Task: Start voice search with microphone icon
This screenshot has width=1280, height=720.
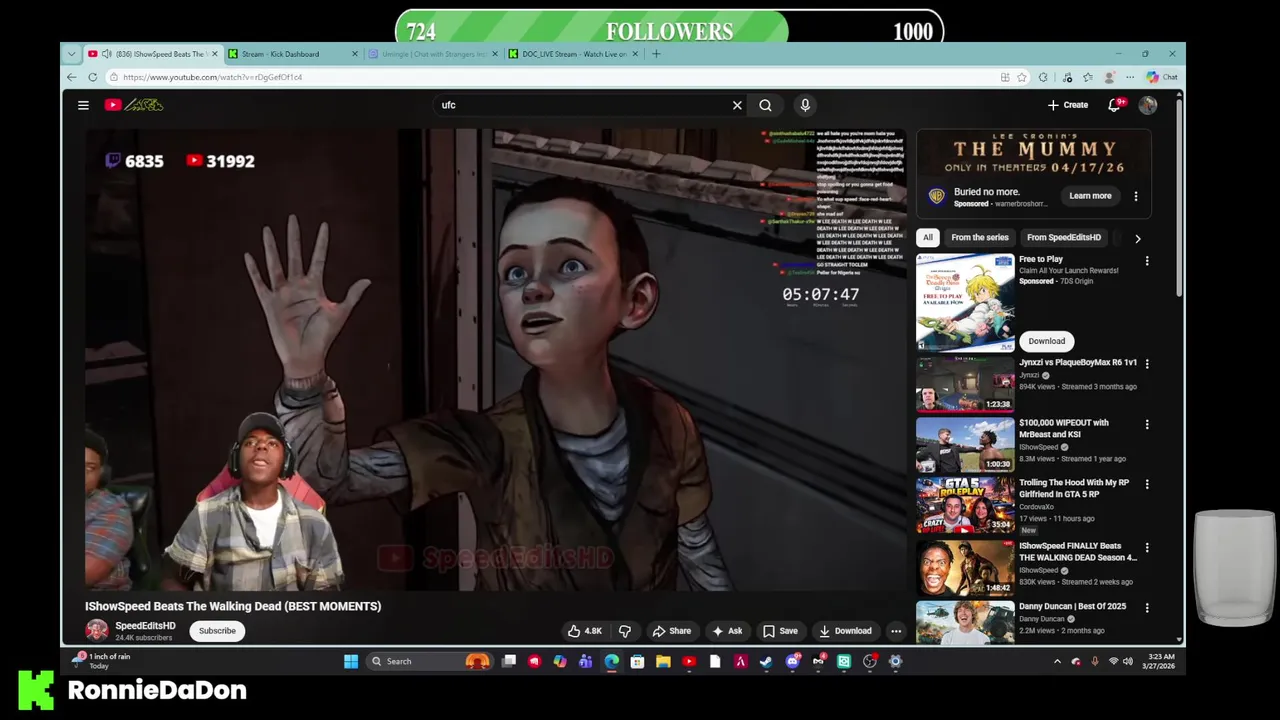Action: (x=805, y=105)
